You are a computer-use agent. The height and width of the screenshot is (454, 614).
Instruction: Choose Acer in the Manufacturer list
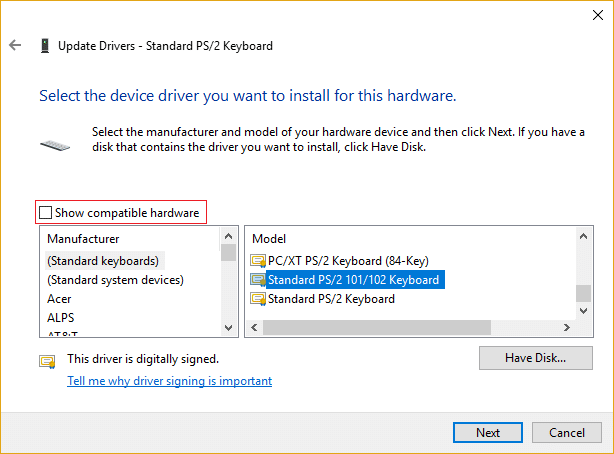[60, 299]
